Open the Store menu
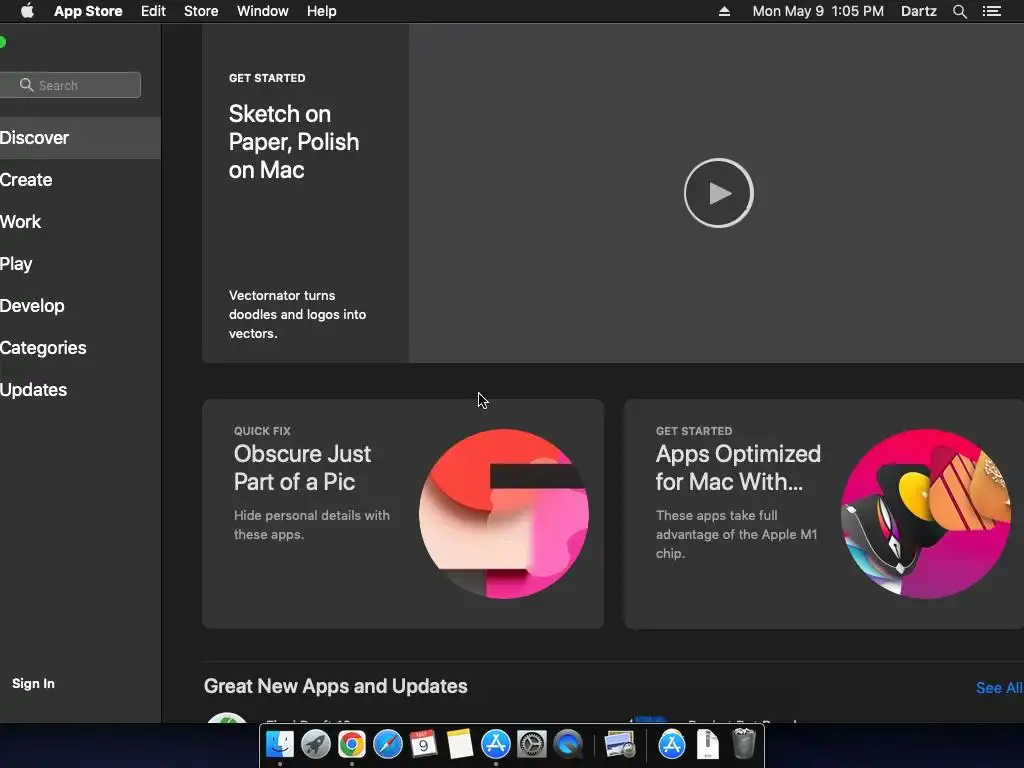The height and width of the screenshot is (768, 1024). coord(201,11)
